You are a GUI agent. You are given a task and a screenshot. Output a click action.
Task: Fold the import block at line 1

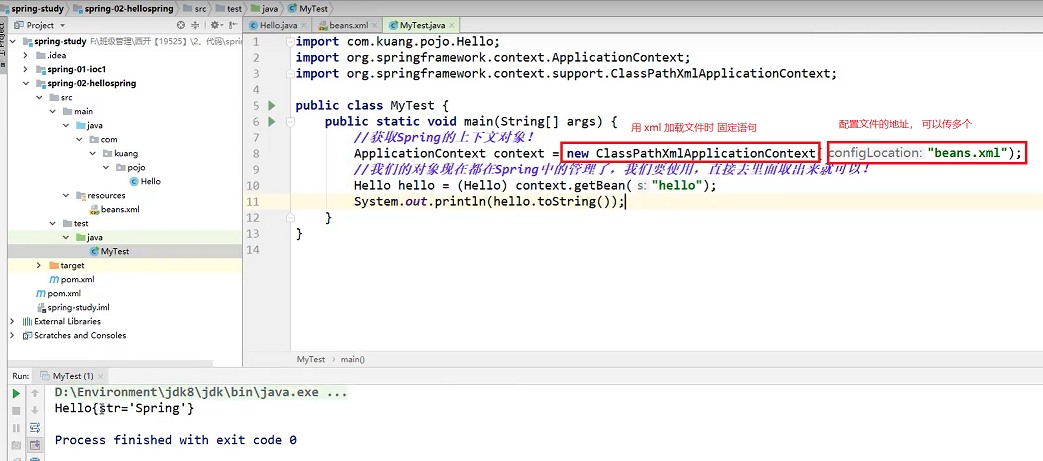tap(289, 42)
